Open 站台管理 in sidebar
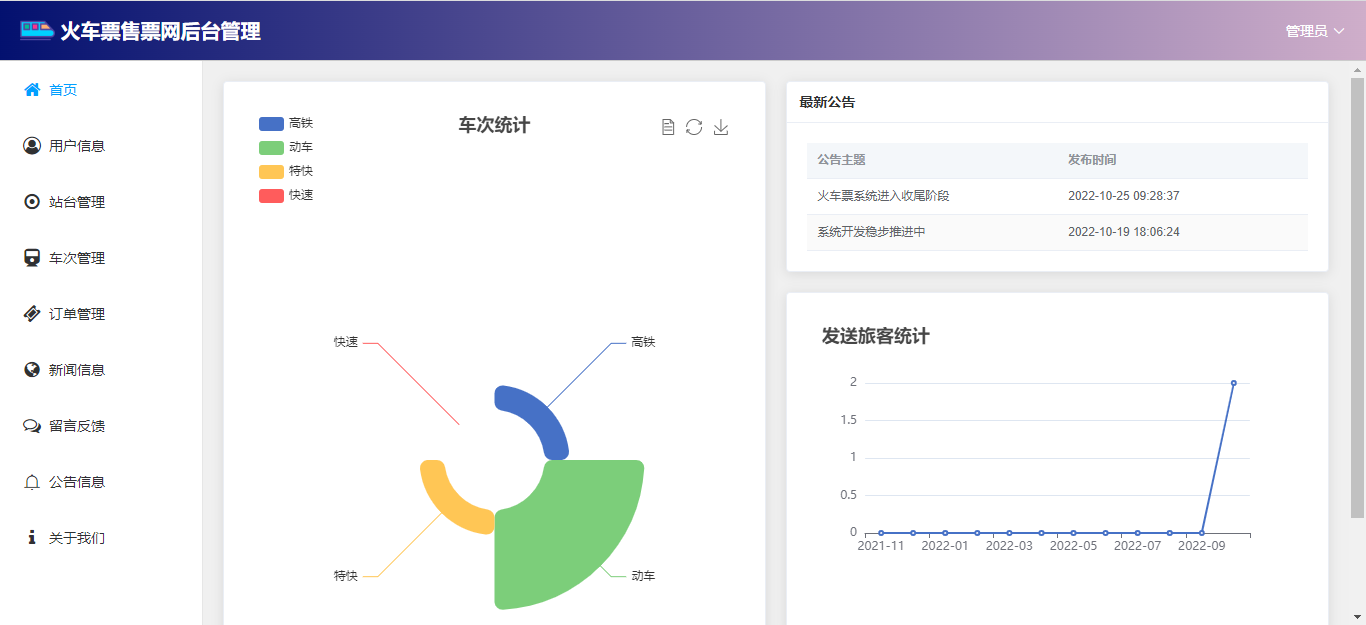 (x=77, y=202)
